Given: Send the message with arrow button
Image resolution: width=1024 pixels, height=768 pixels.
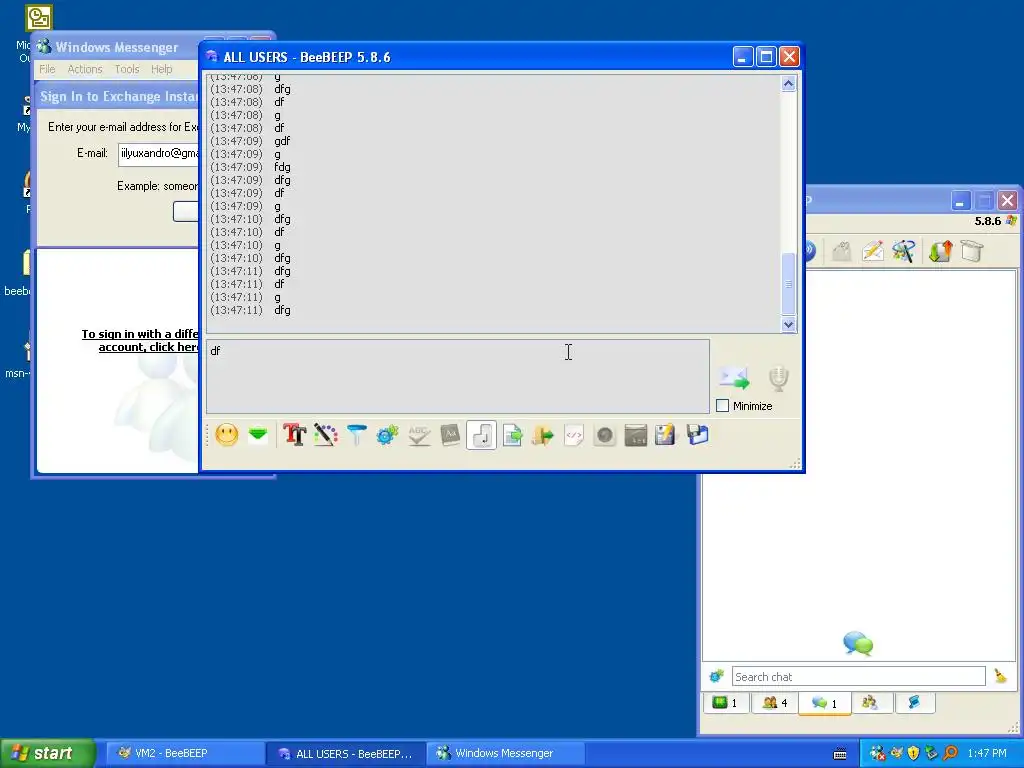Looking at the screenshot, I should 734,377.
